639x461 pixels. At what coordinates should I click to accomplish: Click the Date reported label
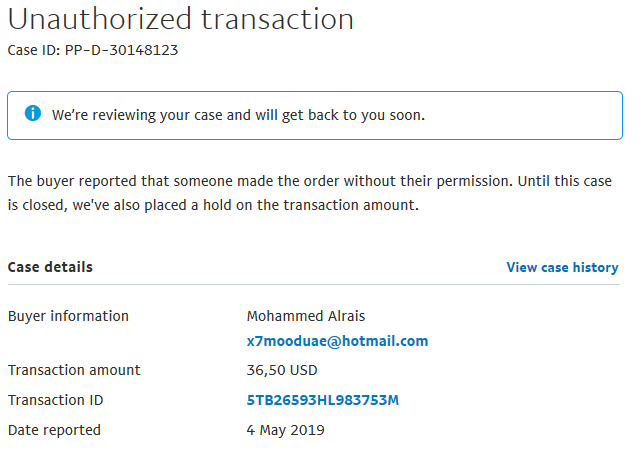coord(54,430)
